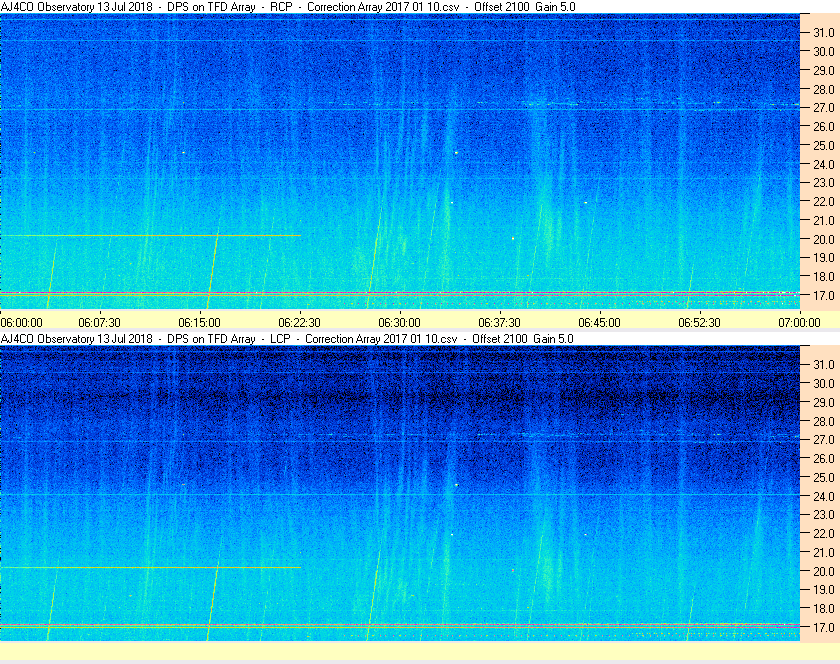Select the 07:00:00 time axis label
The width and height of the screenshot is (840, 664).
click(x=799, y=323)
